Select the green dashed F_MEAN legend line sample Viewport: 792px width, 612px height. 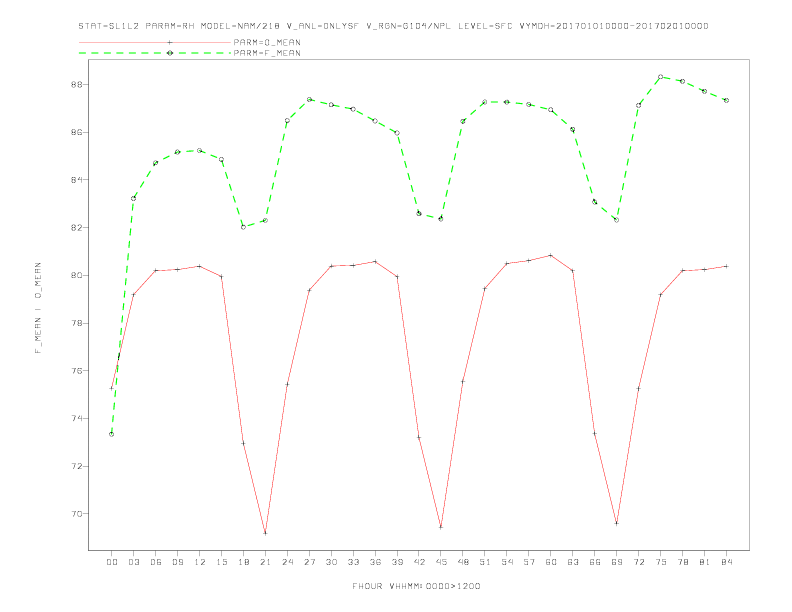155,53
